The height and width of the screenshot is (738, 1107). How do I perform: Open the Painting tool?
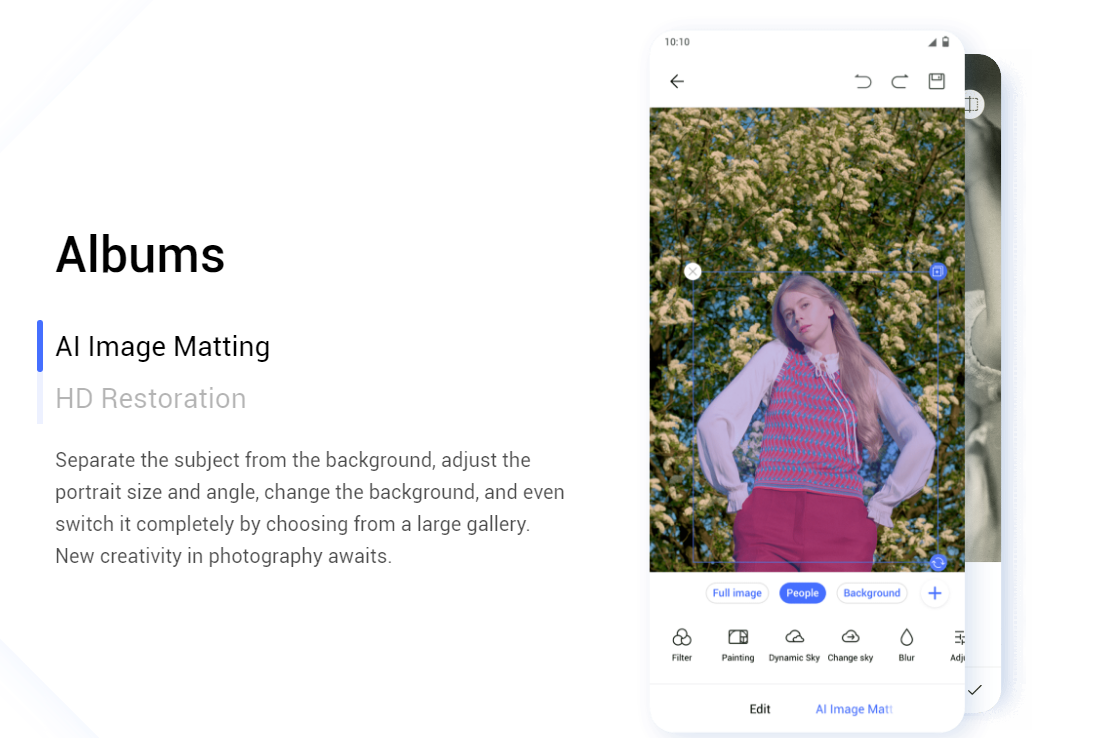(x=738, y=644)
